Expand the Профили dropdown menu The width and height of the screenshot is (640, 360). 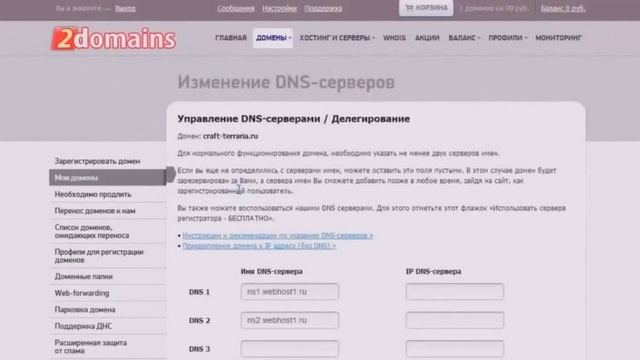coord(507,38)
